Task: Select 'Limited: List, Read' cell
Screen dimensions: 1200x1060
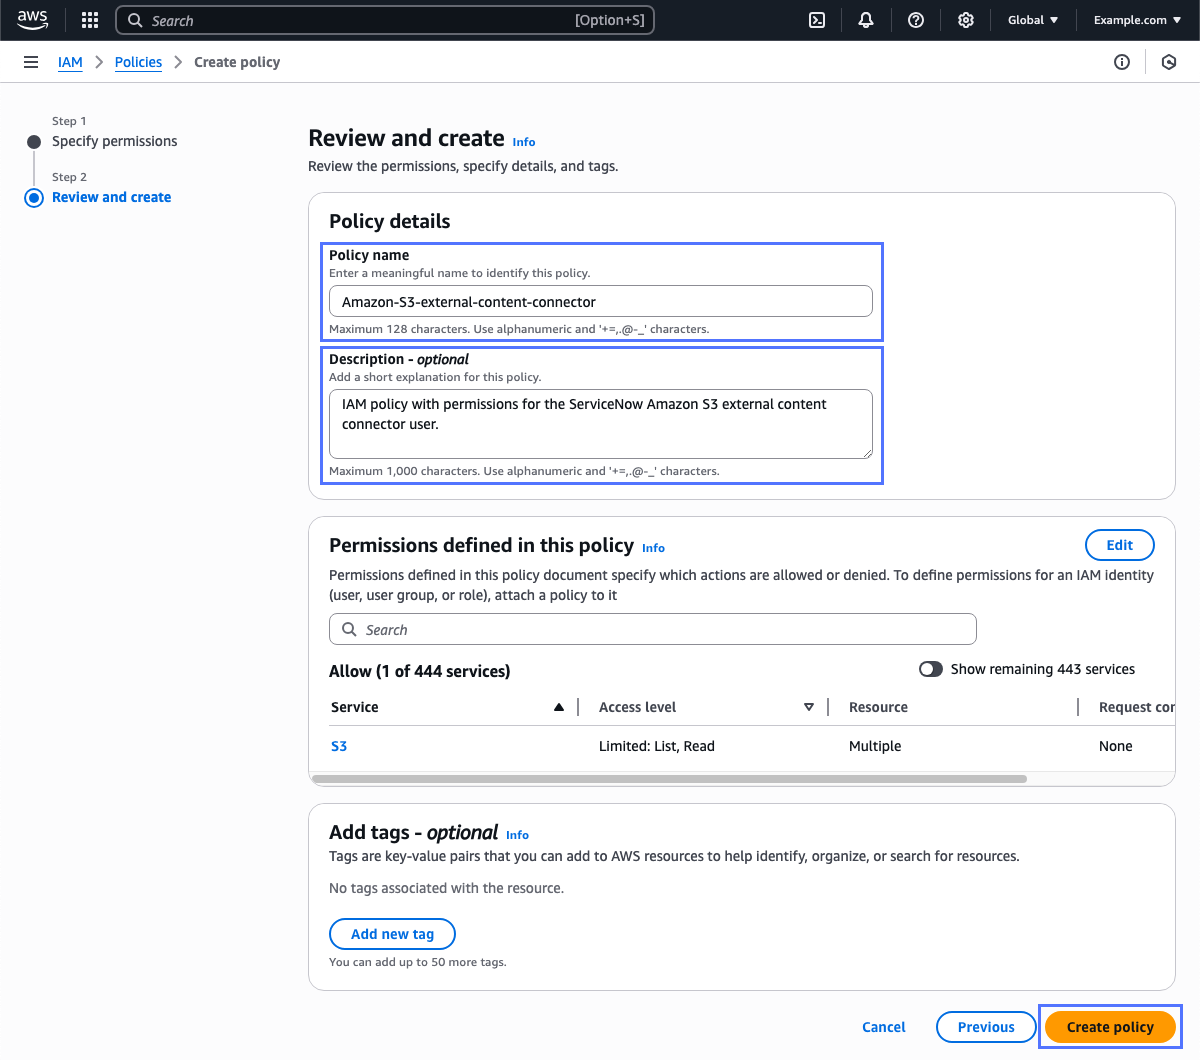Action: pos(657,746)
